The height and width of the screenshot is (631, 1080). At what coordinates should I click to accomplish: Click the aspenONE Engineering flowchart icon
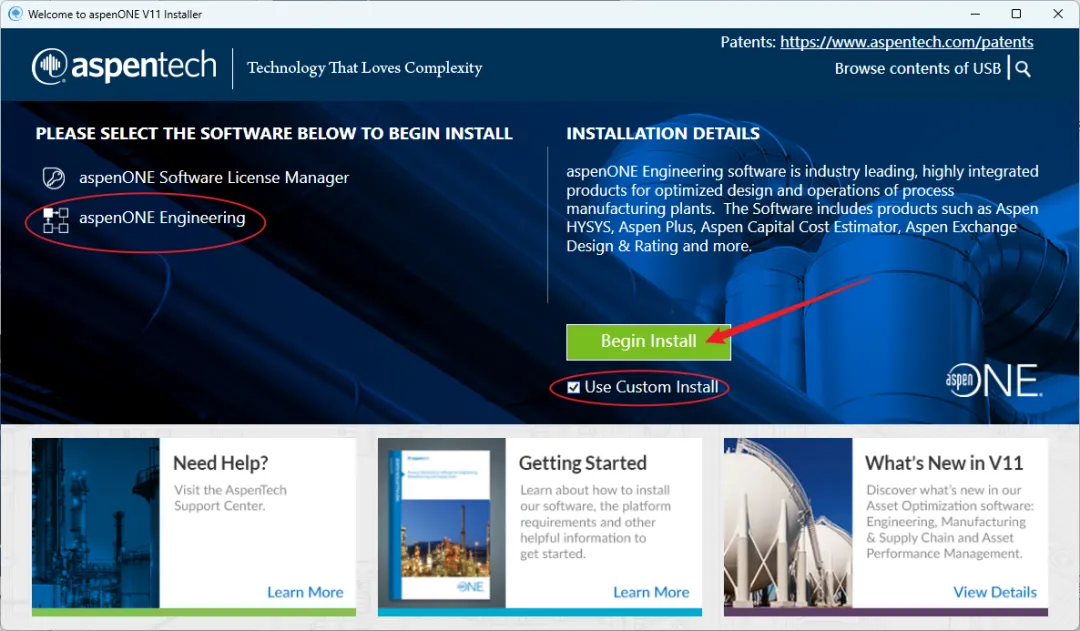click(56, 220)
